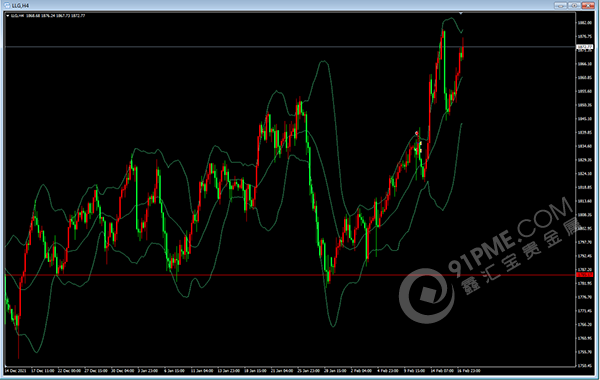Viewport: 600px width, 380px height.
Task: Click the 25 Jan 23:00 label on the time axis
Action: click(x=309, y=371)
